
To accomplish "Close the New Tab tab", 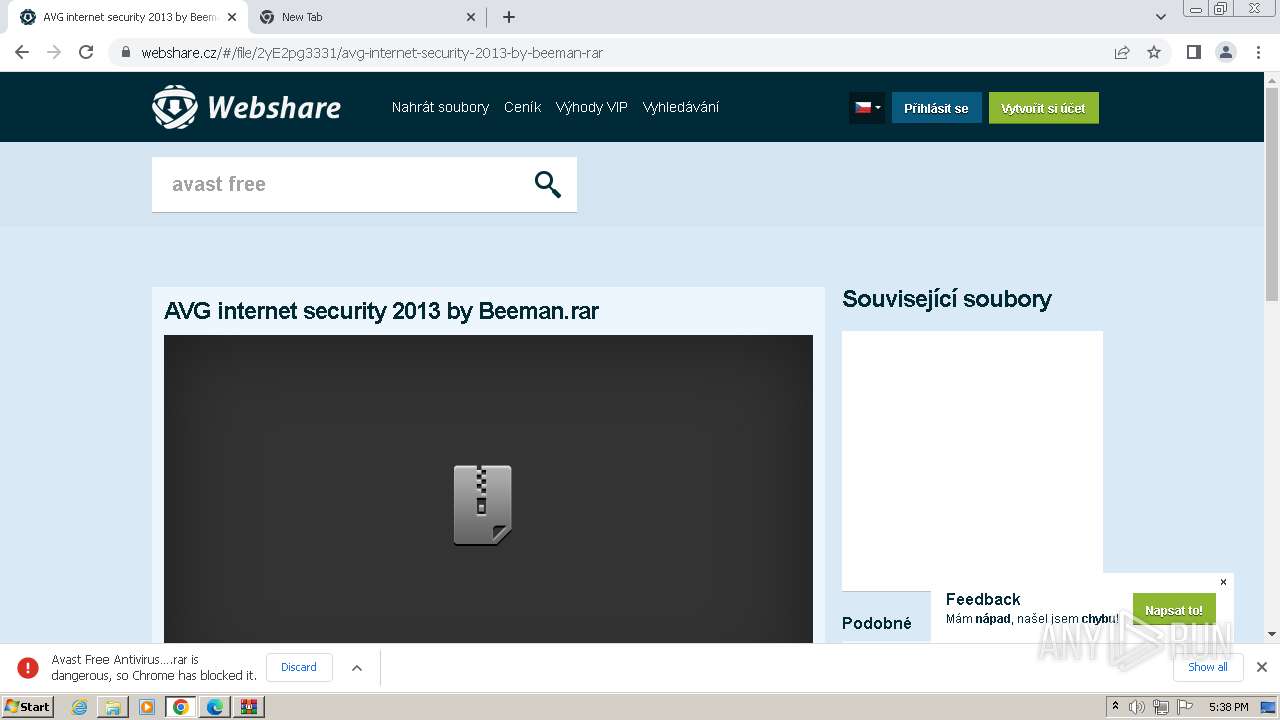I will point(471,17).
